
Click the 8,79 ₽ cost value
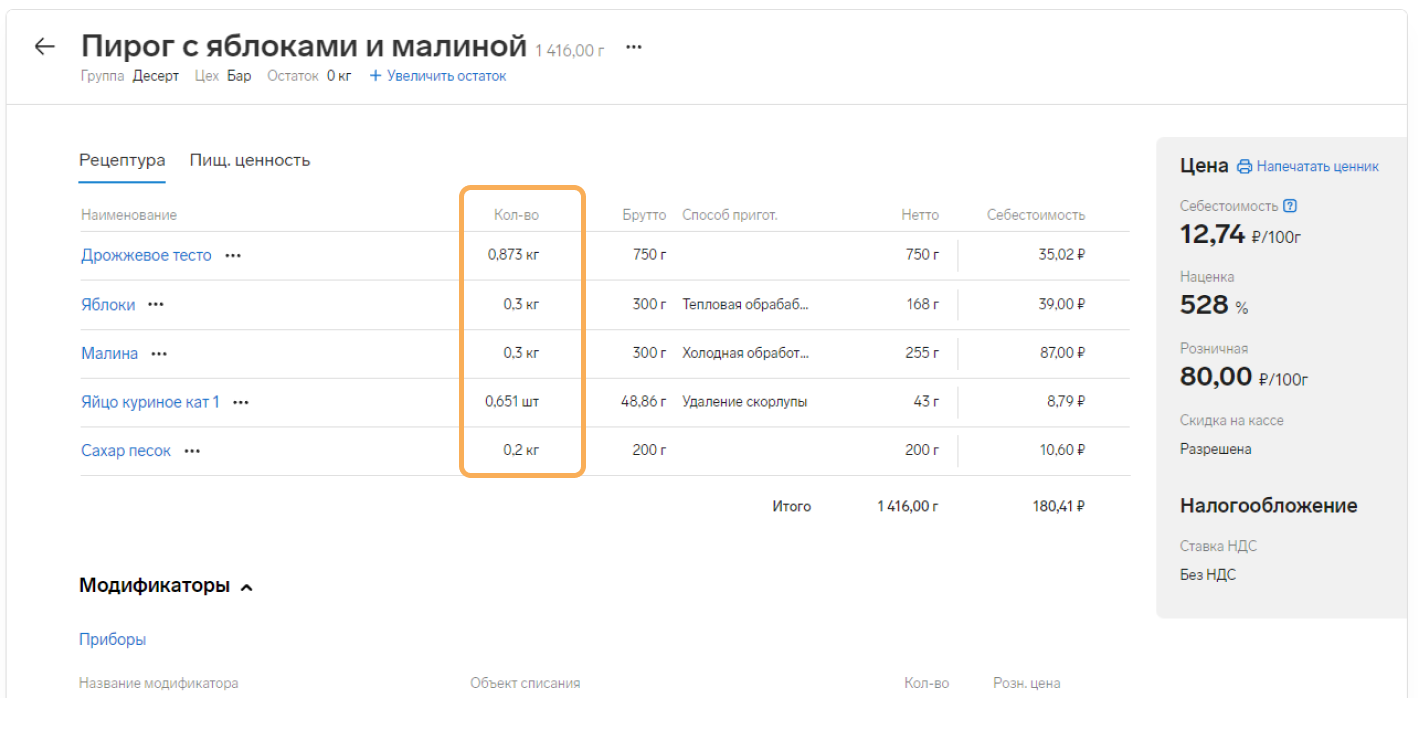point(1066,402)
